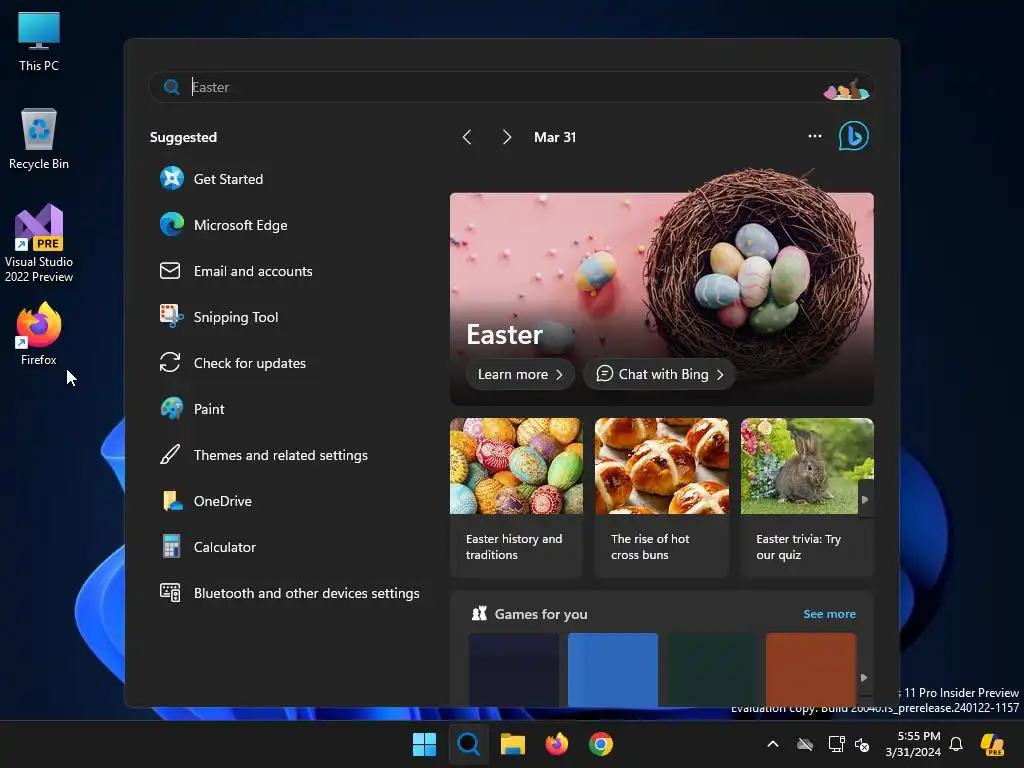Click the taskbar Search icon
This screenshot has width=1024, height=768.
[468, 744]
